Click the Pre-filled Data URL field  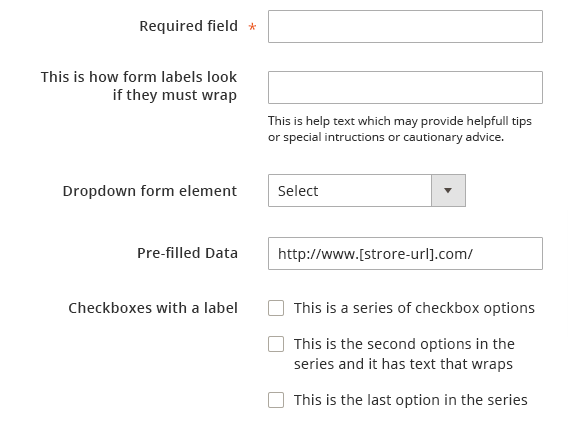coord(405,254)
